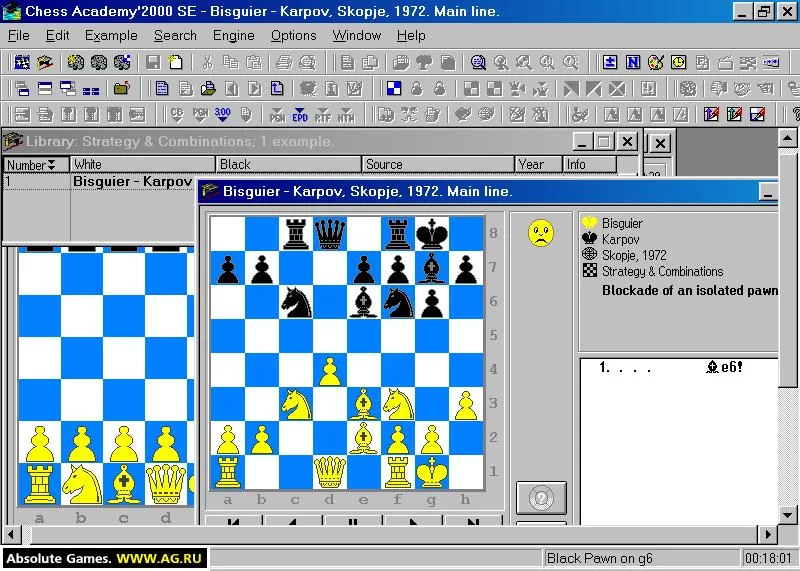Click the blue list document icon
800x571 pixels.
tap(162, 89)
